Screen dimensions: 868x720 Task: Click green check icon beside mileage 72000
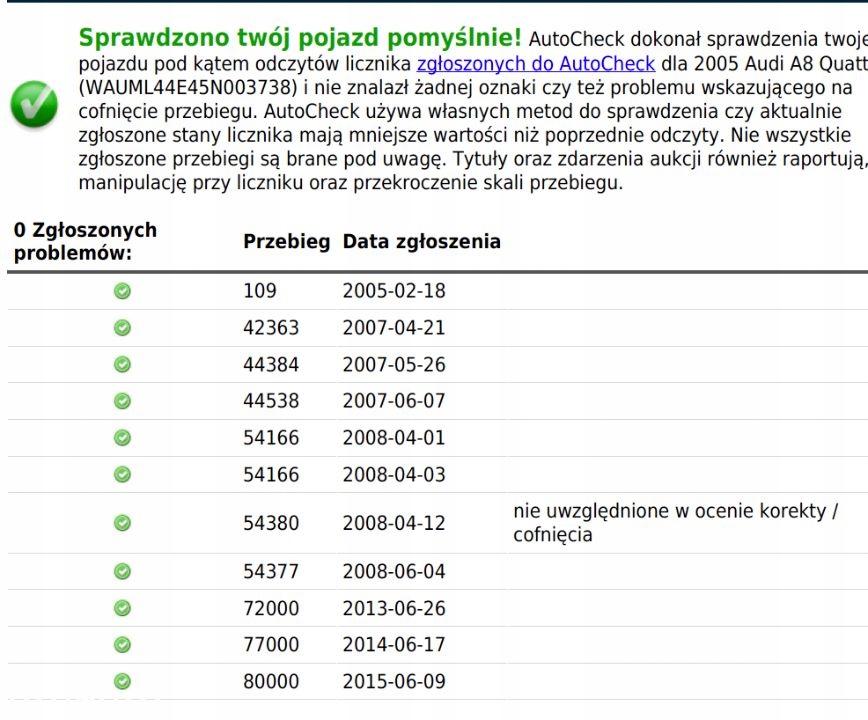point(122,608)
